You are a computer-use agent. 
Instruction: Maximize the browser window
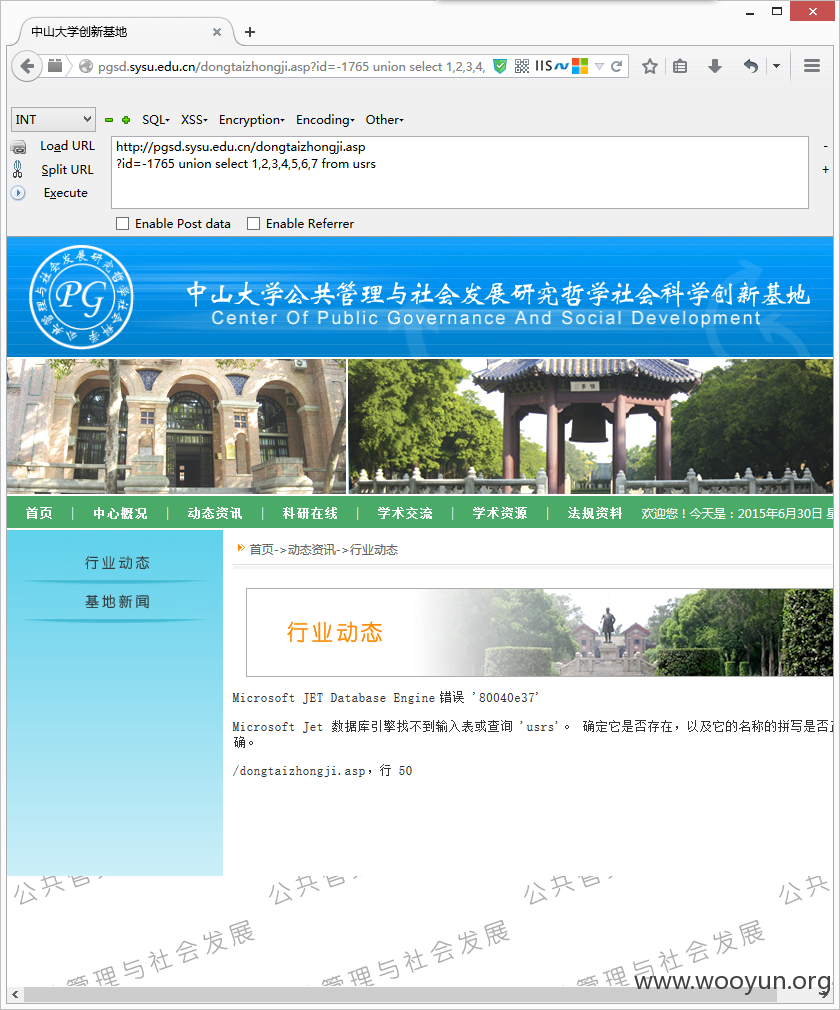pos(777,12)
